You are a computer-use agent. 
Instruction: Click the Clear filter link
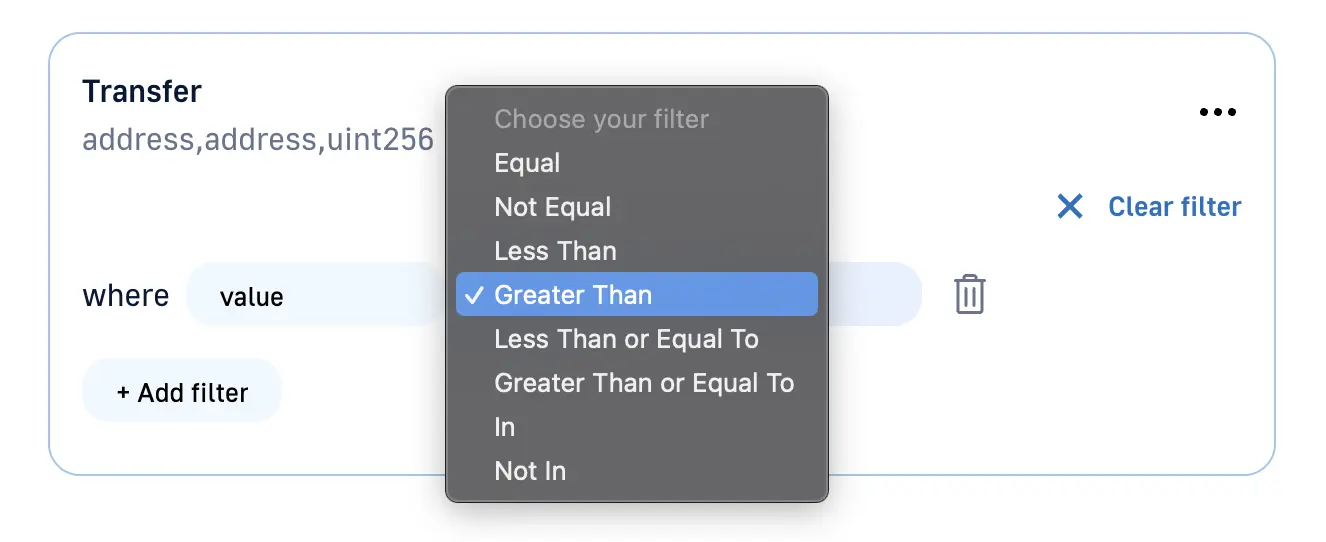(1174, 207)
